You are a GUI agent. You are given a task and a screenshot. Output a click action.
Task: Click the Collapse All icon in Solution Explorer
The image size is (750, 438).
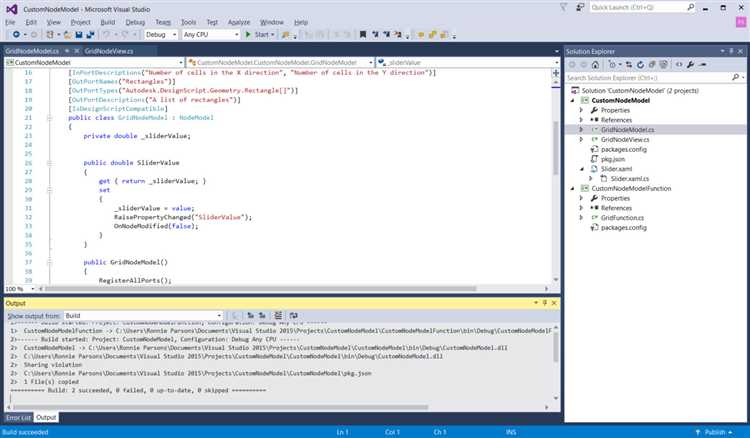click(652, 65)
